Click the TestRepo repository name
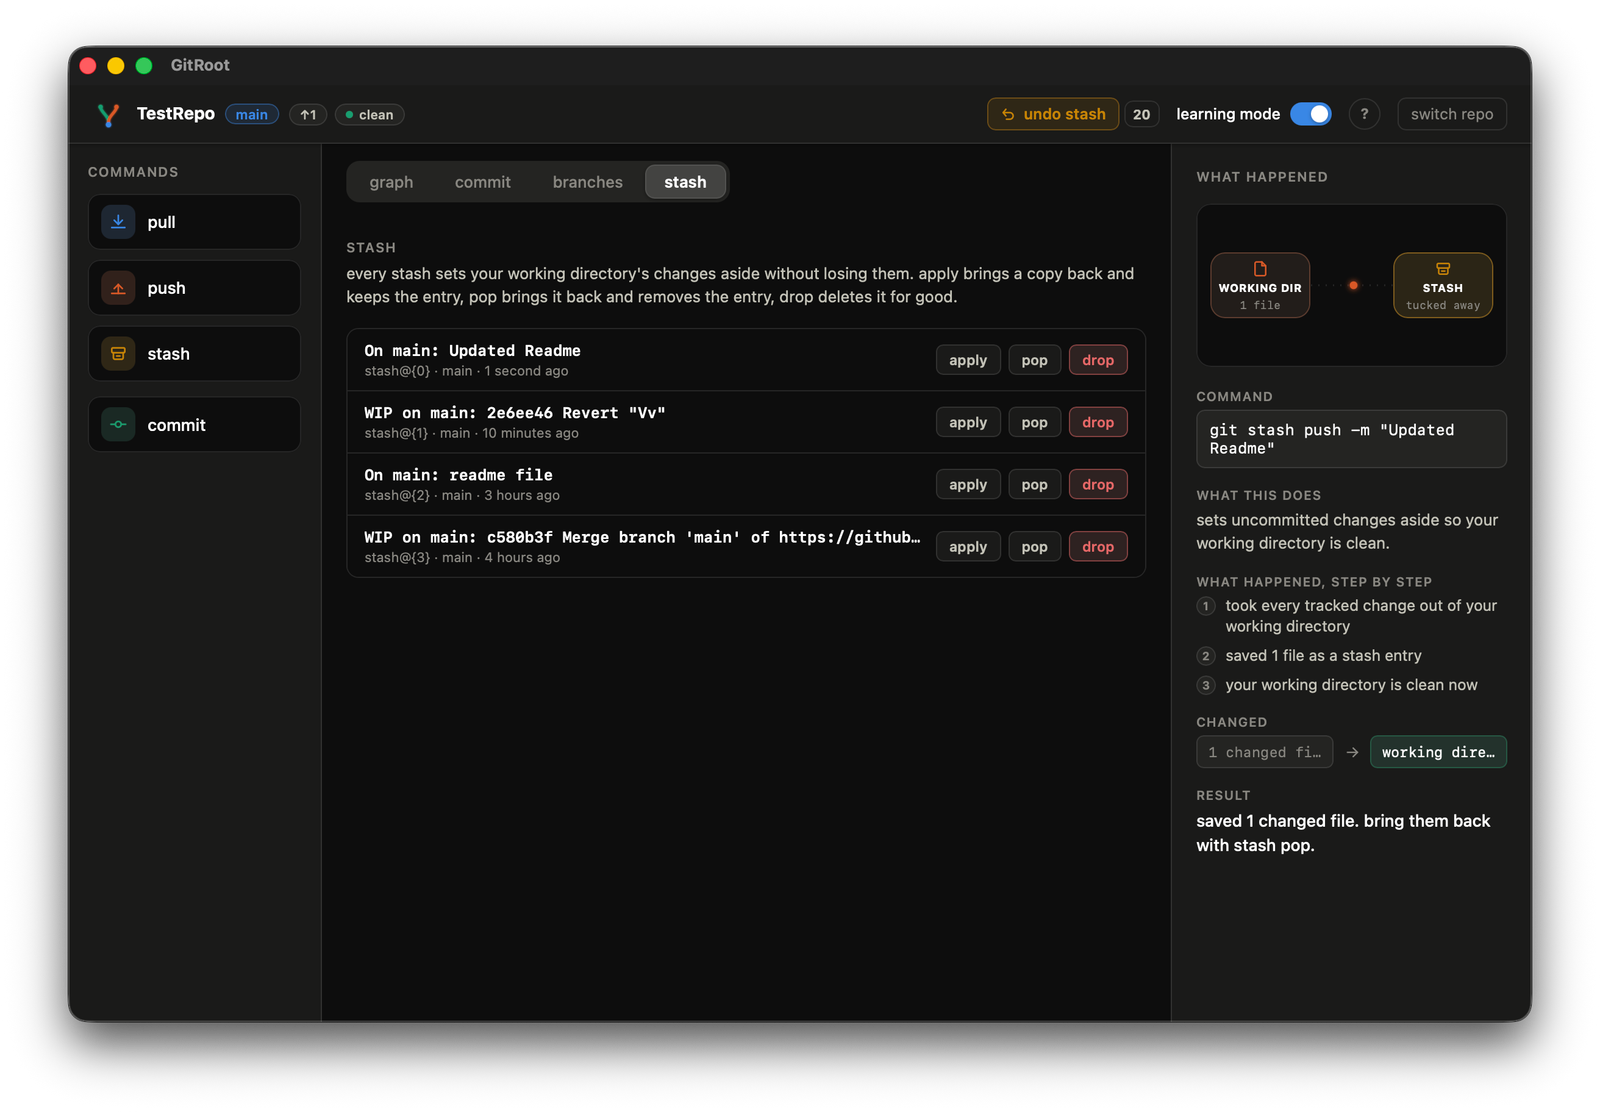The image size is (1600, 1112). [176, 114]
